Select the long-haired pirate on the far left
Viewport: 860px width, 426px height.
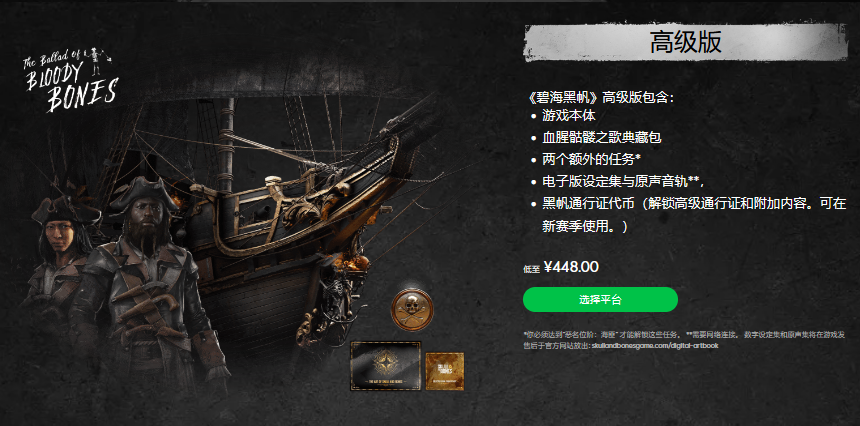click(x=58, y=263)
